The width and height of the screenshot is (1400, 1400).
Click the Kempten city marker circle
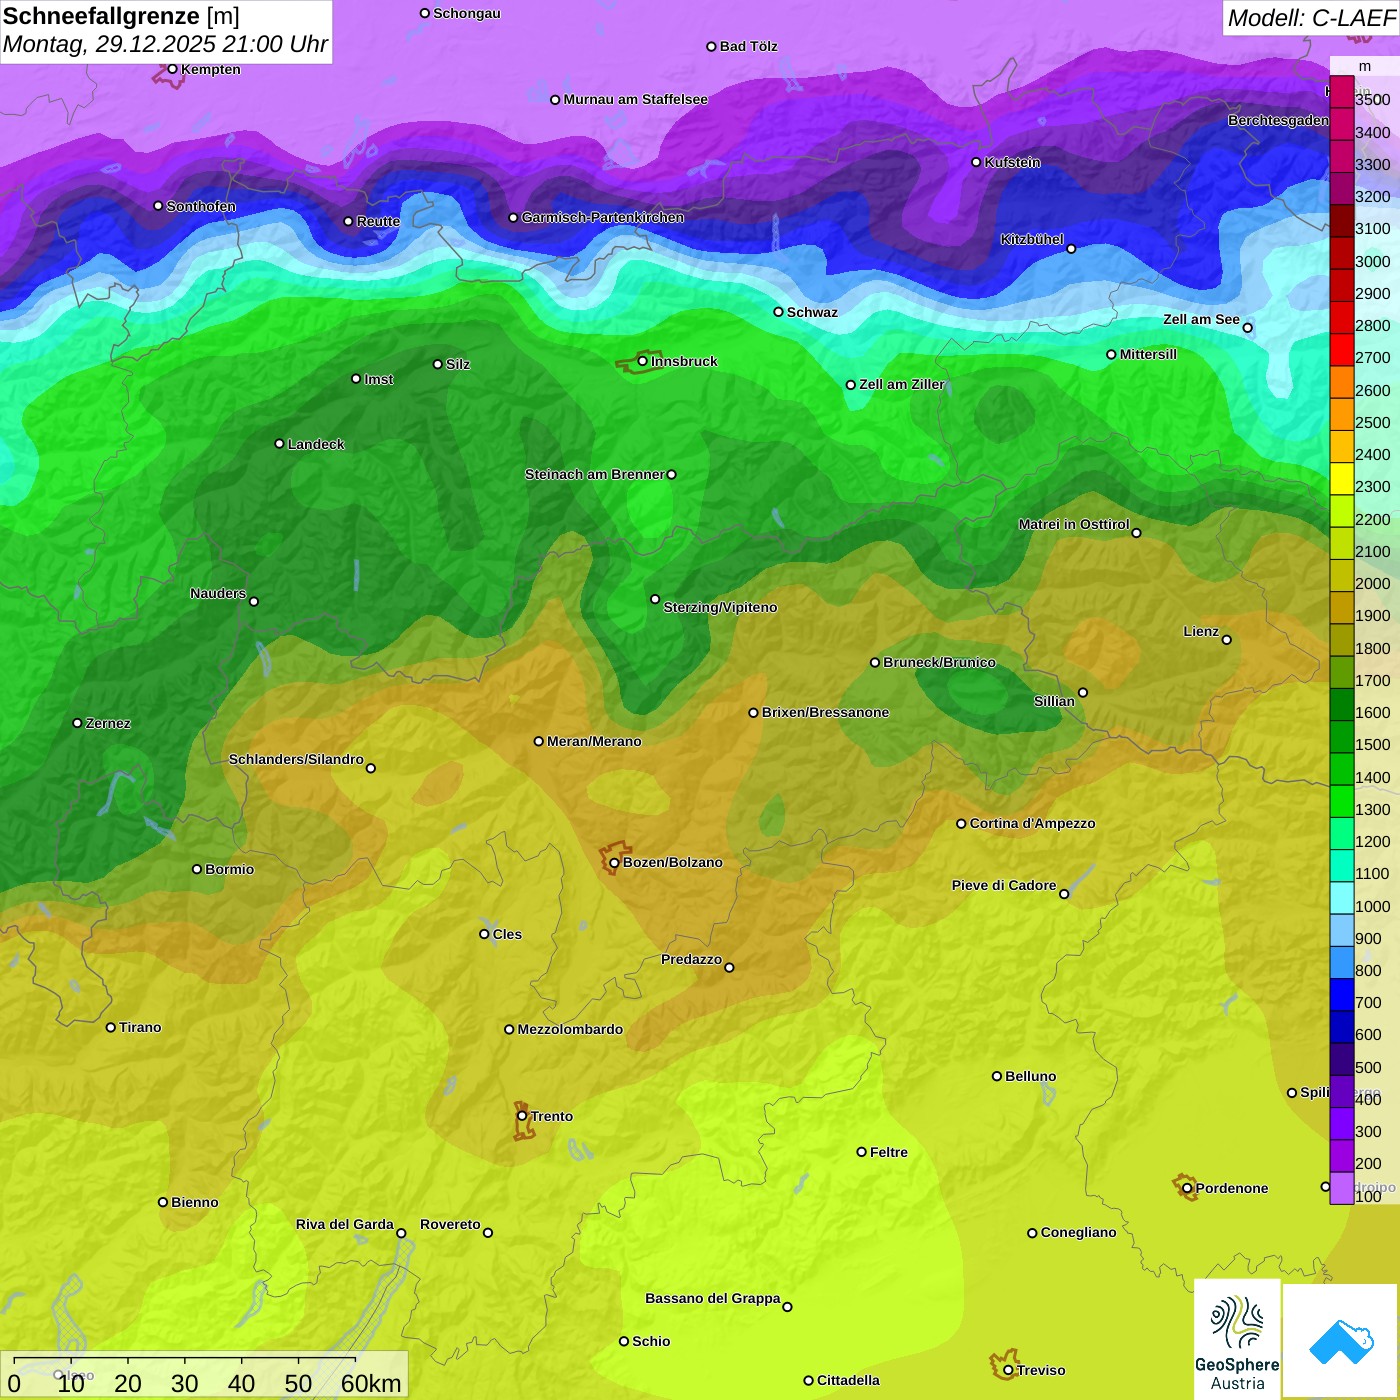[172, 69]
